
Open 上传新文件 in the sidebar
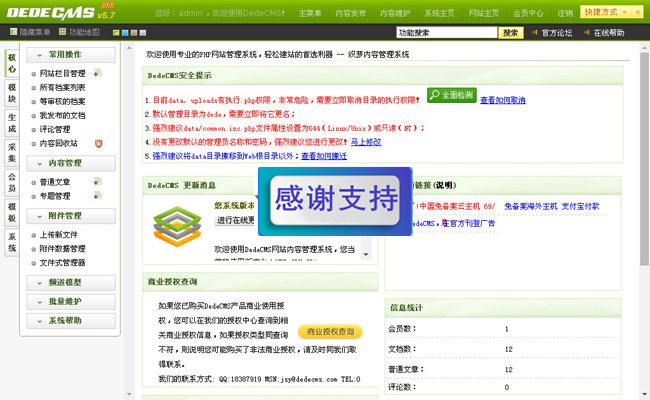[x=58, y=235]
